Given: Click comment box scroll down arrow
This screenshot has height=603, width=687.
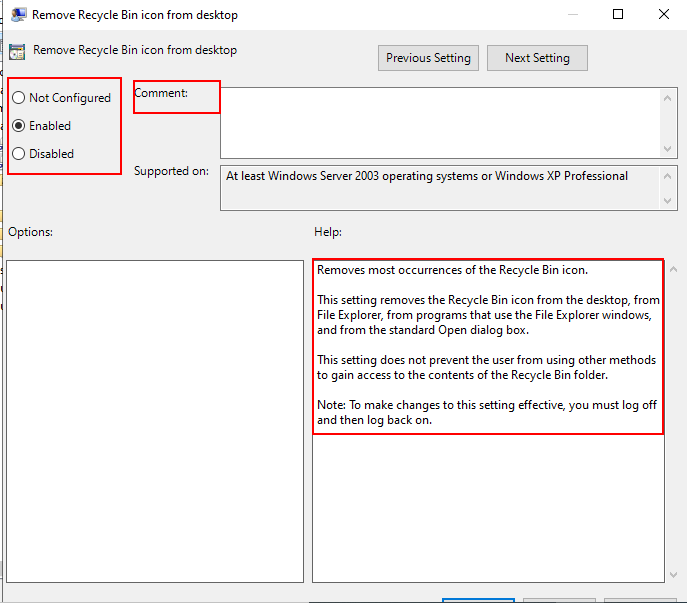Looking at the screenshot, I should pyautogui.click(x=667, y=149).
